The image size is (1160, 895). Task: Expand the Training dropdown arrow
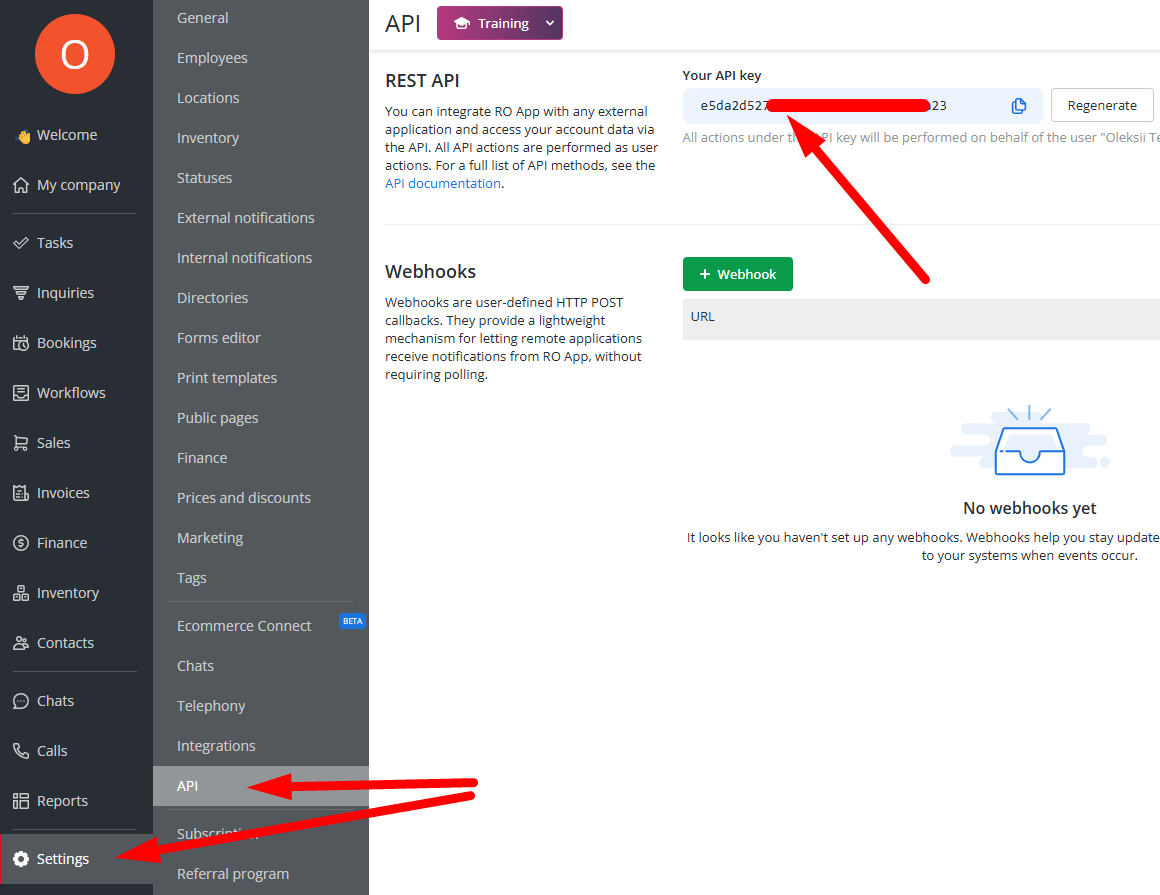[549, 23]
